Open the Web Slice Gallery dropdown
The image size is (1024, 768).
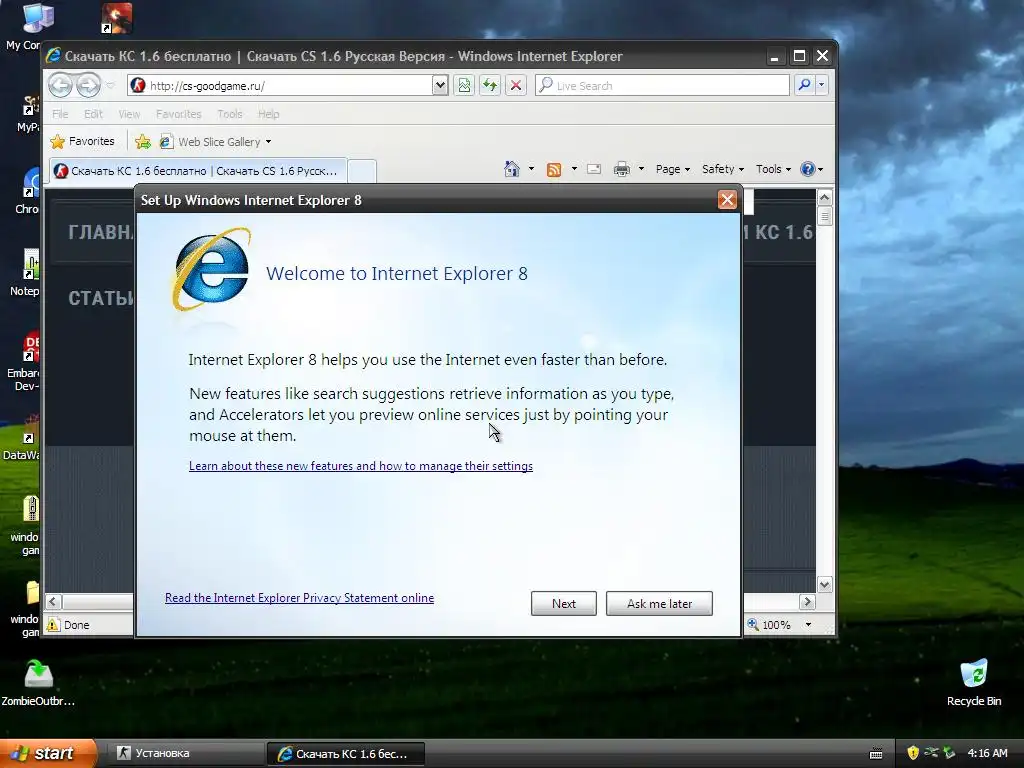[x=216, y=142]
